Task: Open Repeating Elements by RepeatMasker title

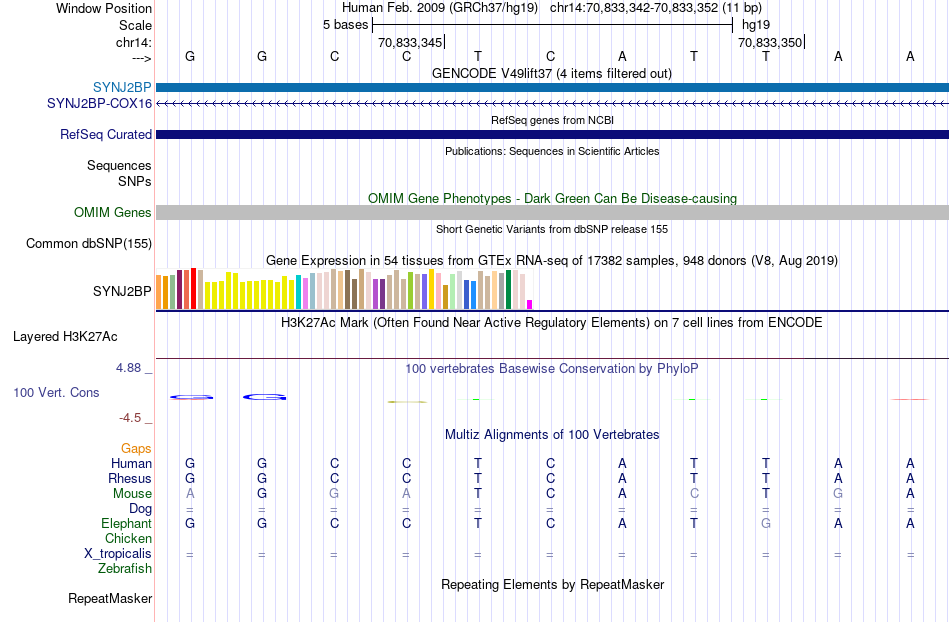Action: [552, 584]
